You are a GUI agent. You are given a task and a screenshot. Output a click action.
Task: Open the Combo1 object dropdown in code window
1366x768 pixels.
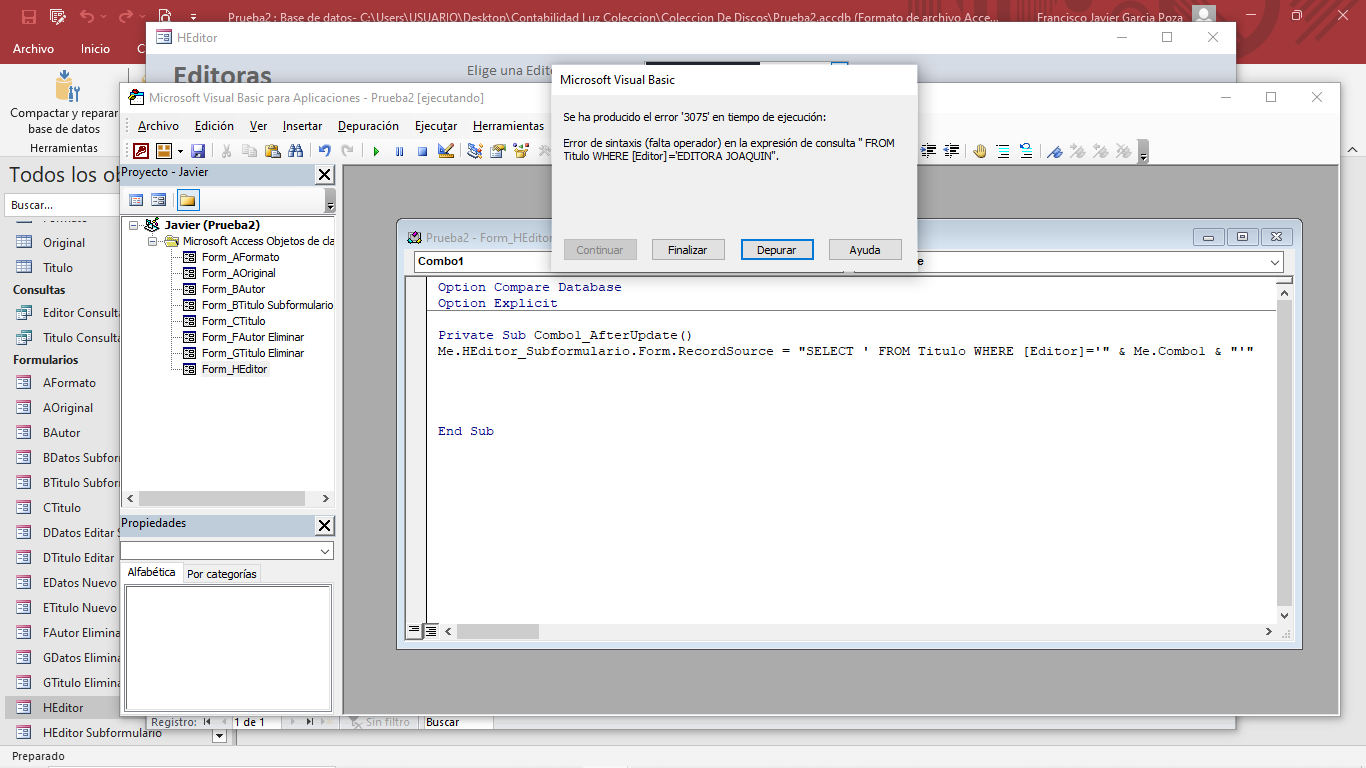click(483, 261)
